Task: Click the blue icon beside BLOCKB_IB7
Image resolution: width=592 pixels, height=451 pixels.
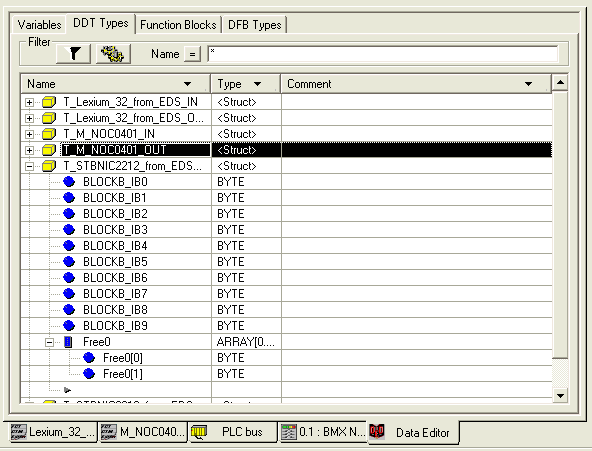Action: click(x=69, y=294)
